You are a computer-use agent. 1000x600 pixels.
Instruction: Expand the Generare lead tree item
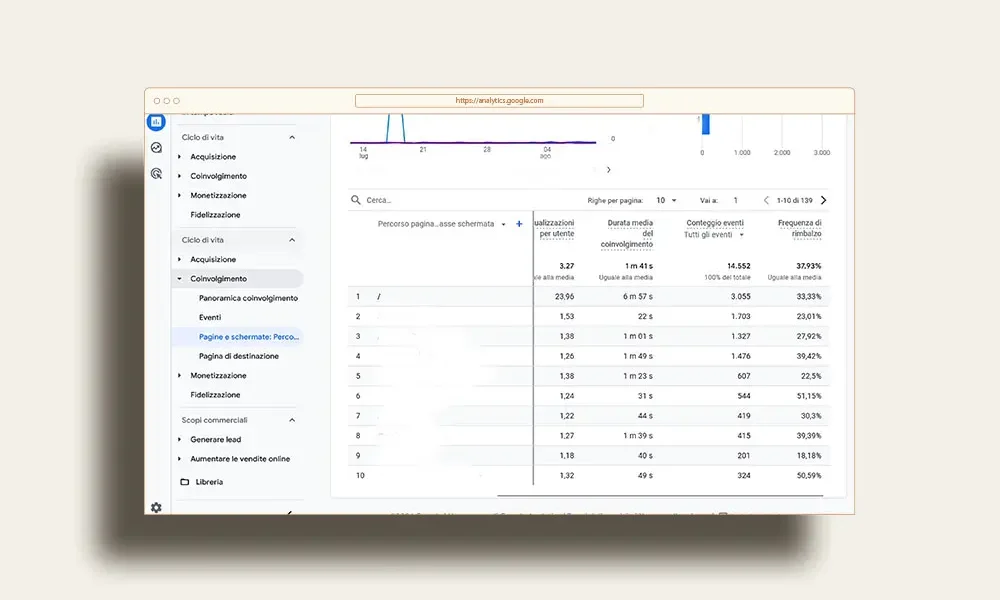tap(179, 439)
